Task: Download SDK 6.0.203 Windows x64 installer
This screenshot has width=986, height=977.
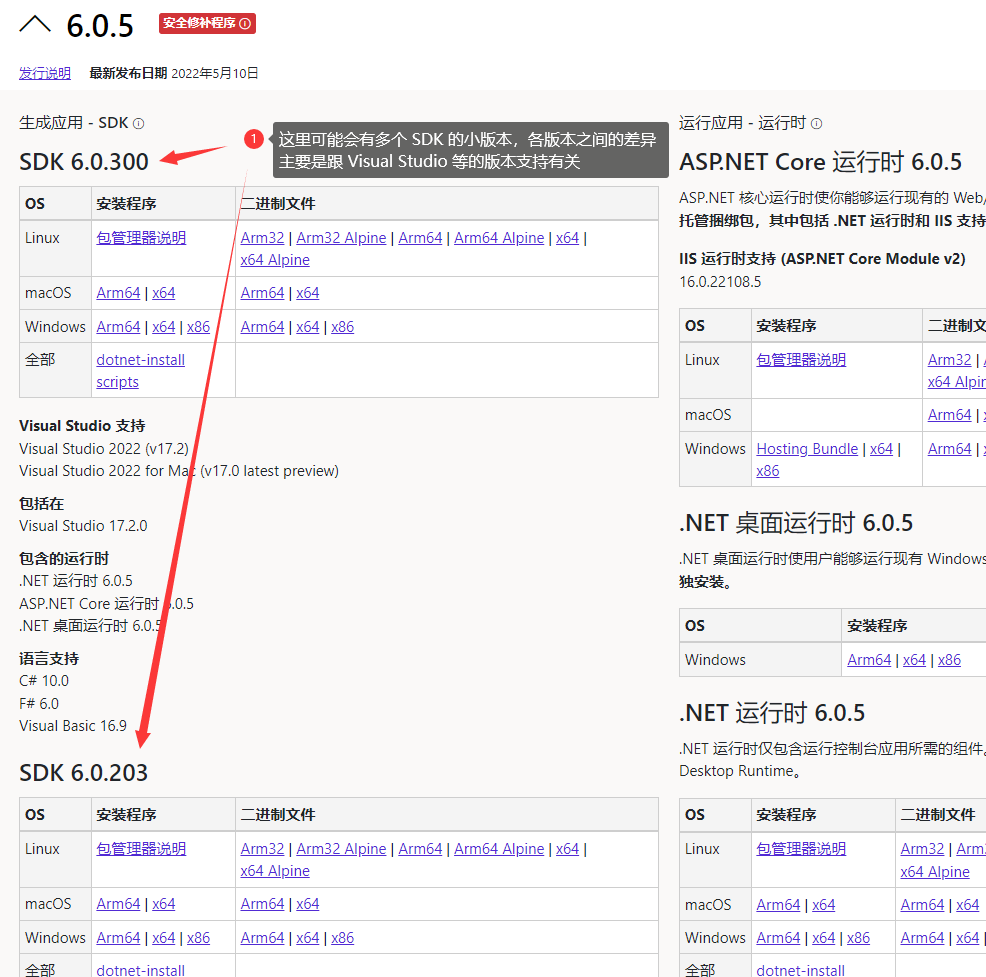Action: coord(163,938)
